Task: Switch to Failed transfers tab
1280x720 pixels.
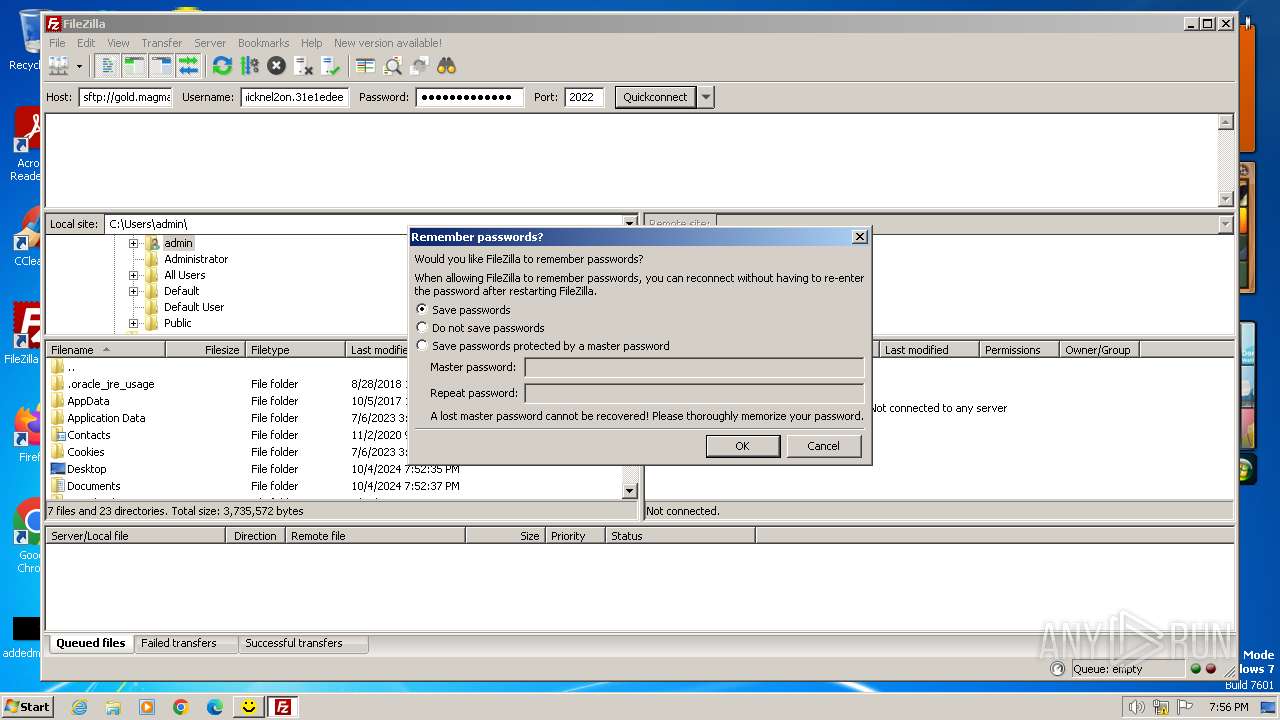Action: 179,643
